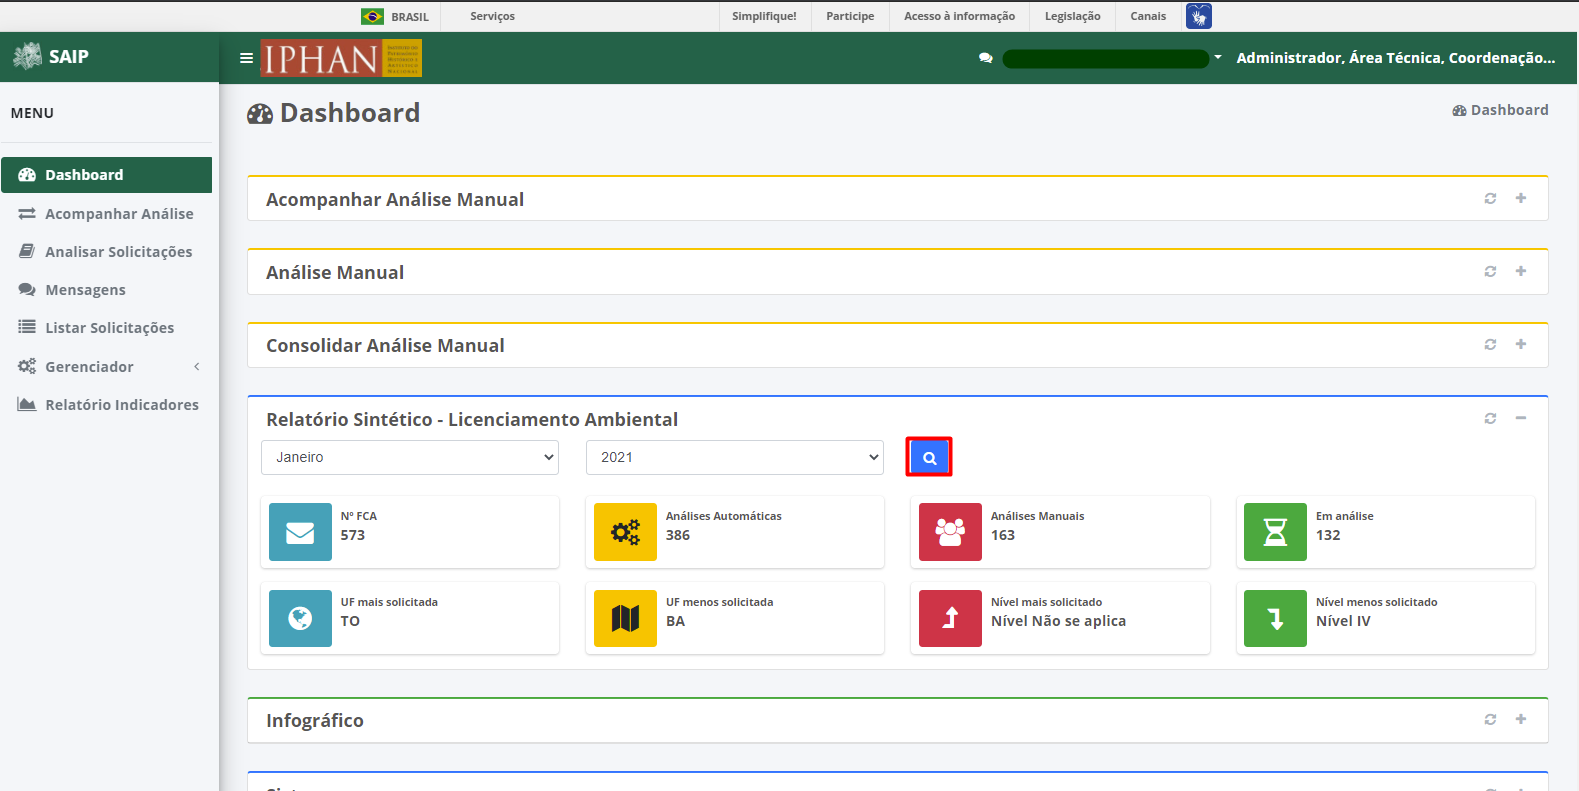
Task: Click the 'Nível Não se aplica' text
Action: coord(1058,621)
